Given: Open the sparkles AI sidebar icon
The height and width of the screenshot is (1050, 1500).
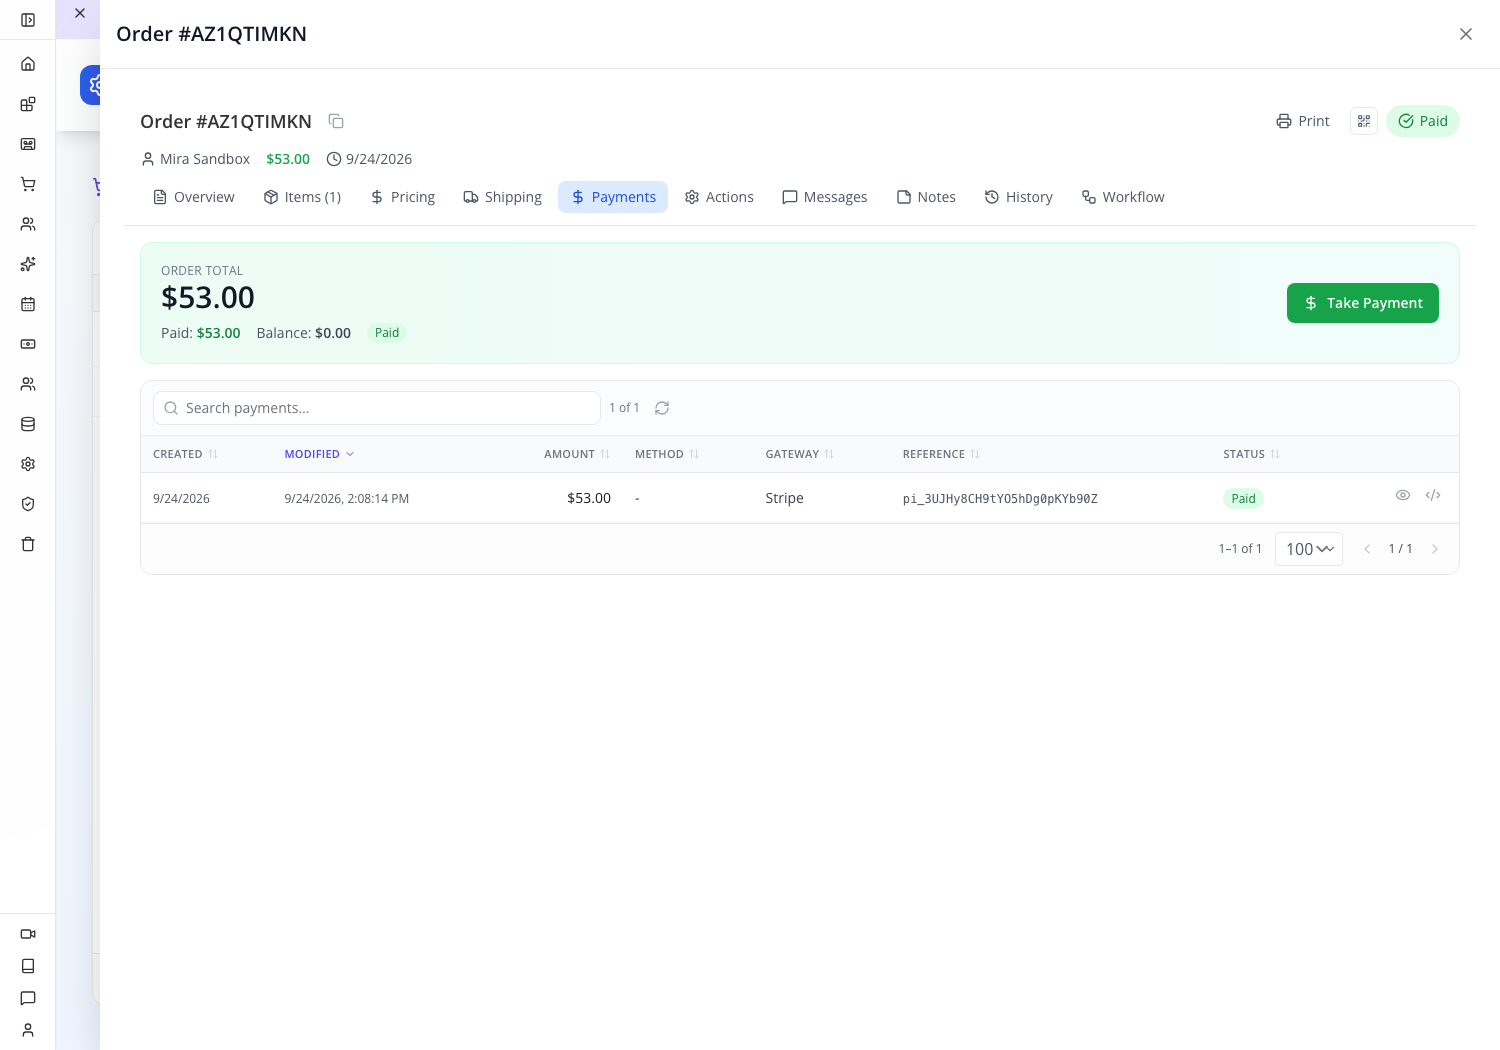Looking at the screenshot, I should (x=28, y=264).
